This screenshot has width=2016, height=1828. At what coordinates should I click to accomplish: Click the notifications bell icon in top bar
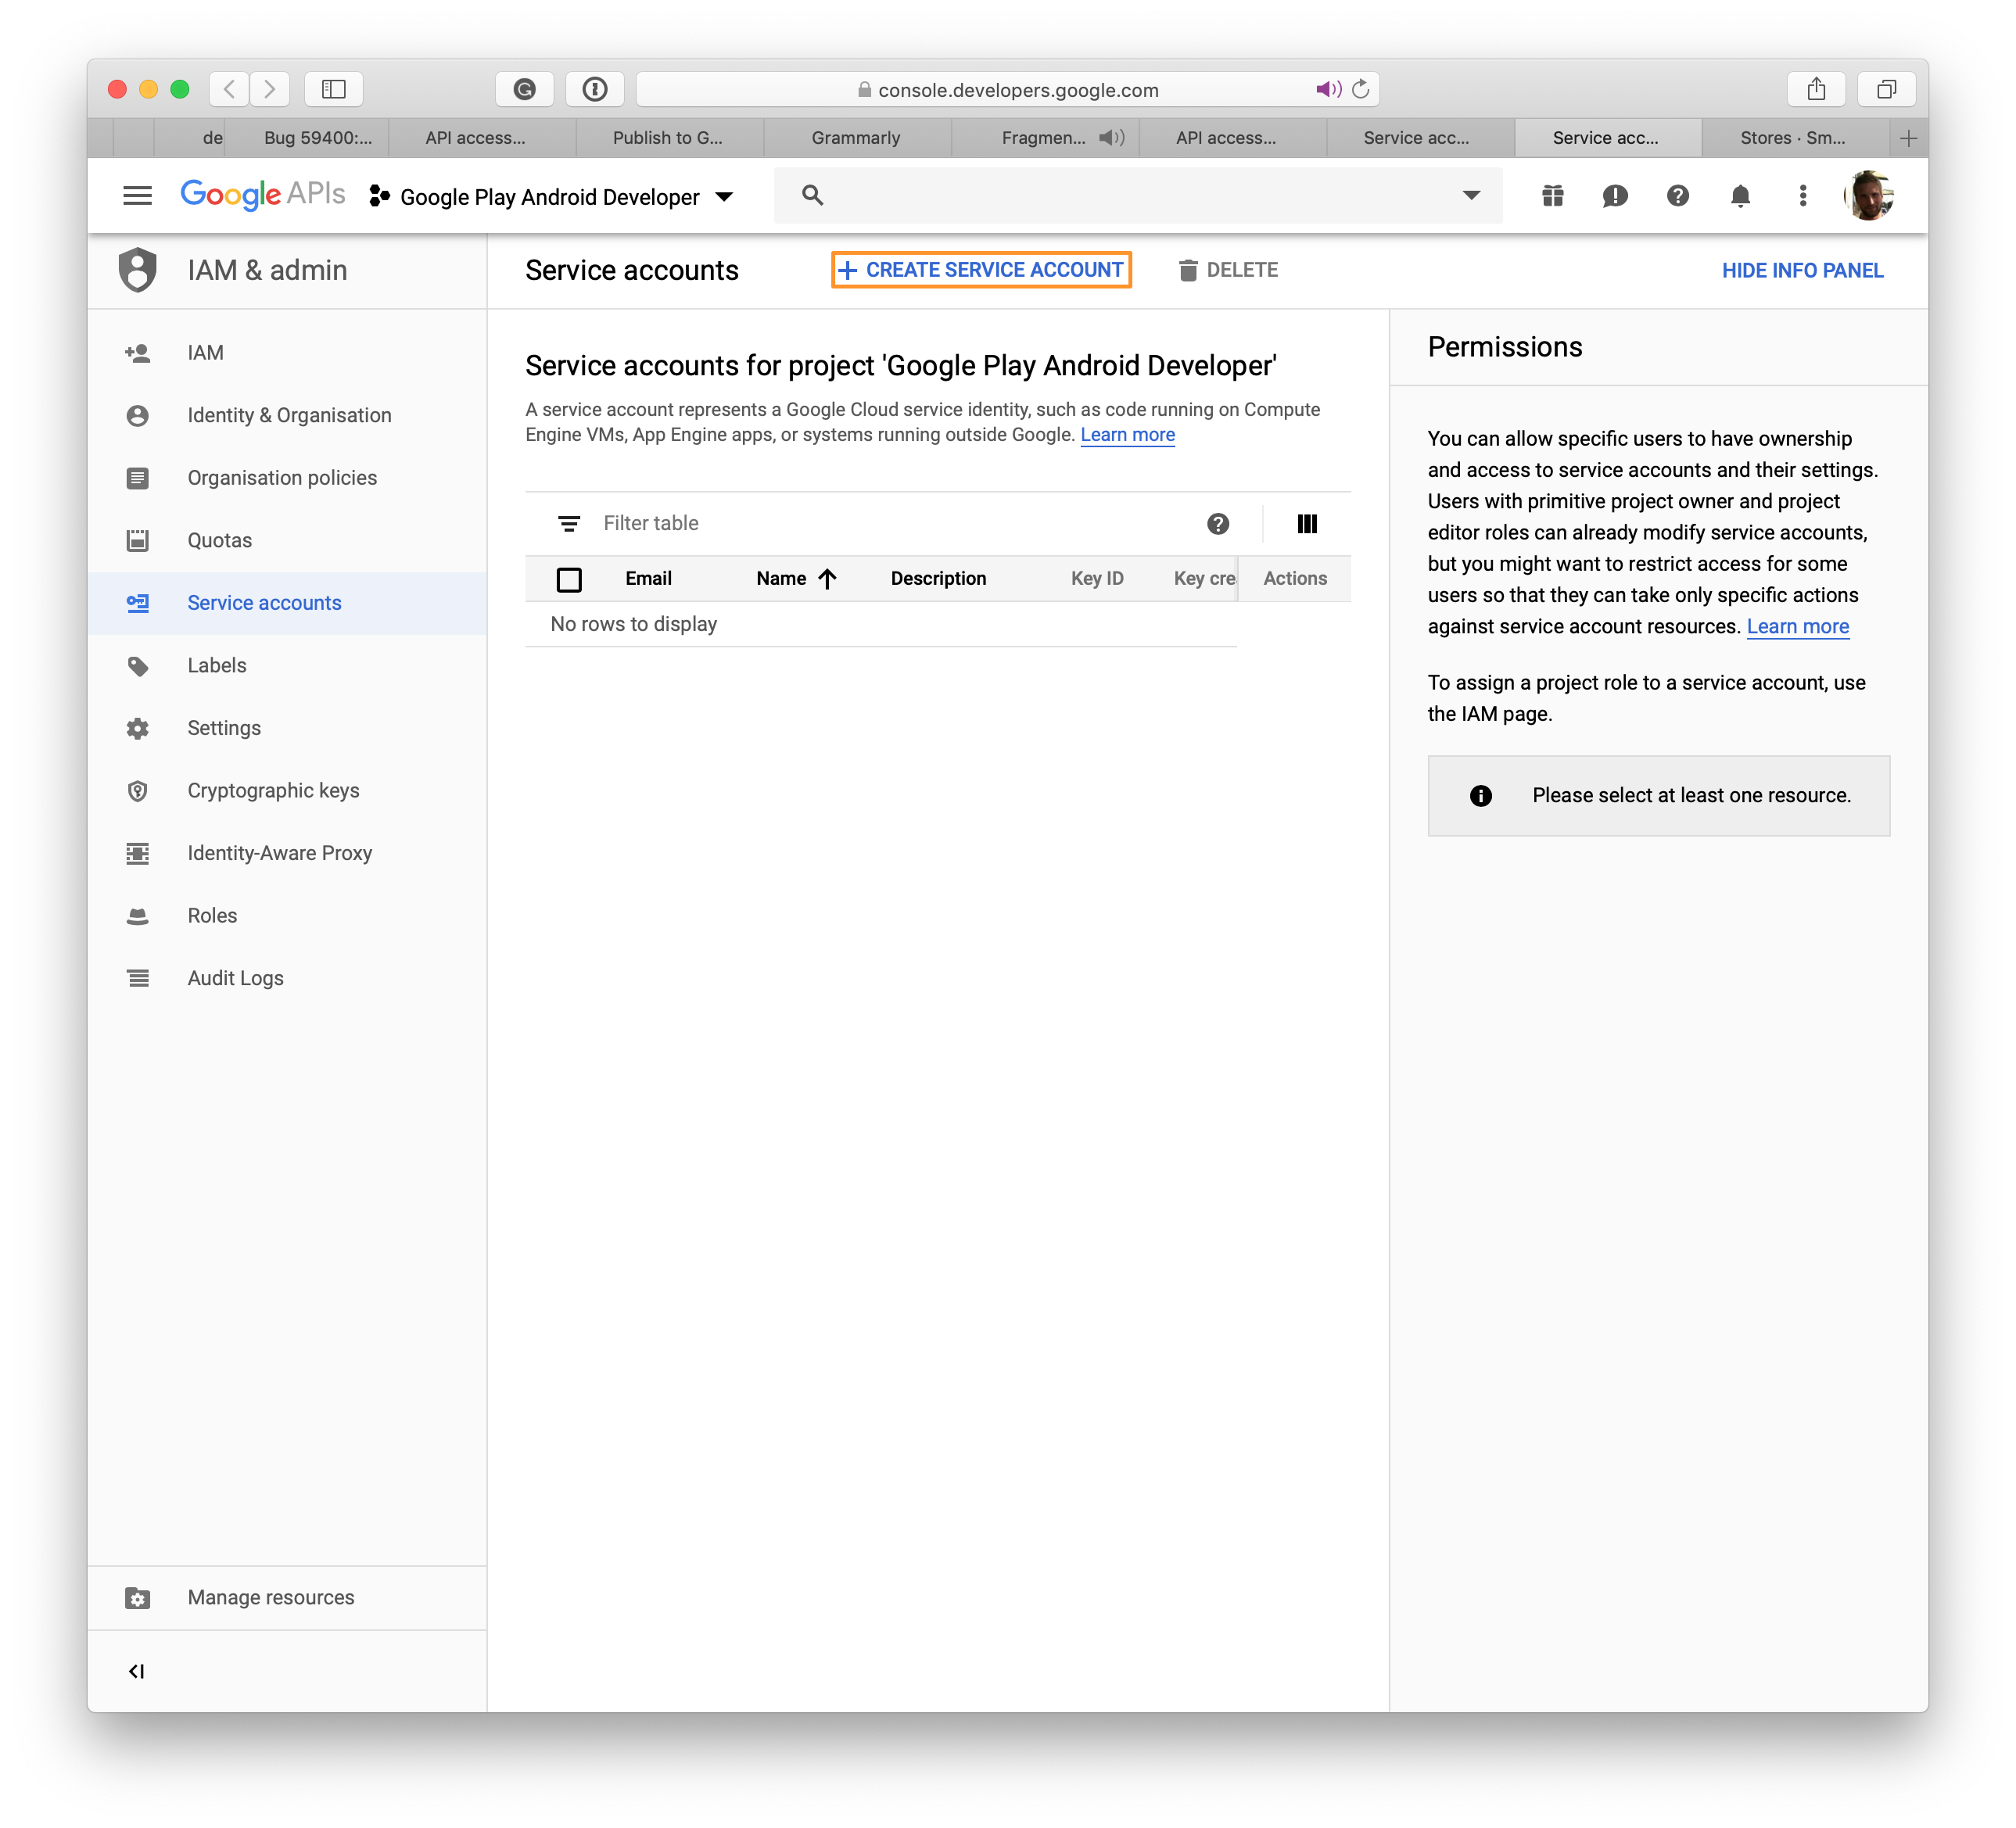coord(1738,195)
